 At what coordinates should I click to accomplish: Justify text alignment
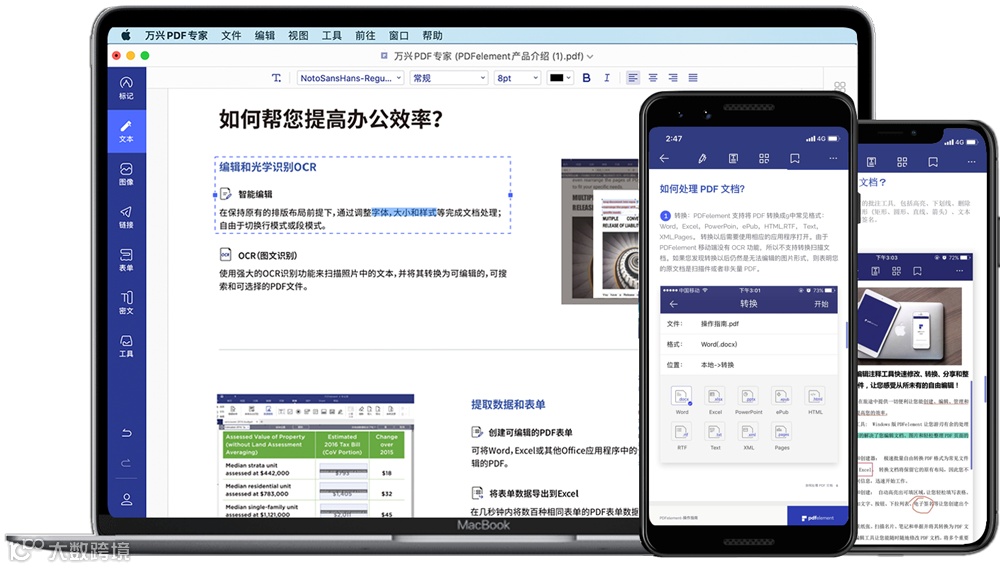(693, 78)
